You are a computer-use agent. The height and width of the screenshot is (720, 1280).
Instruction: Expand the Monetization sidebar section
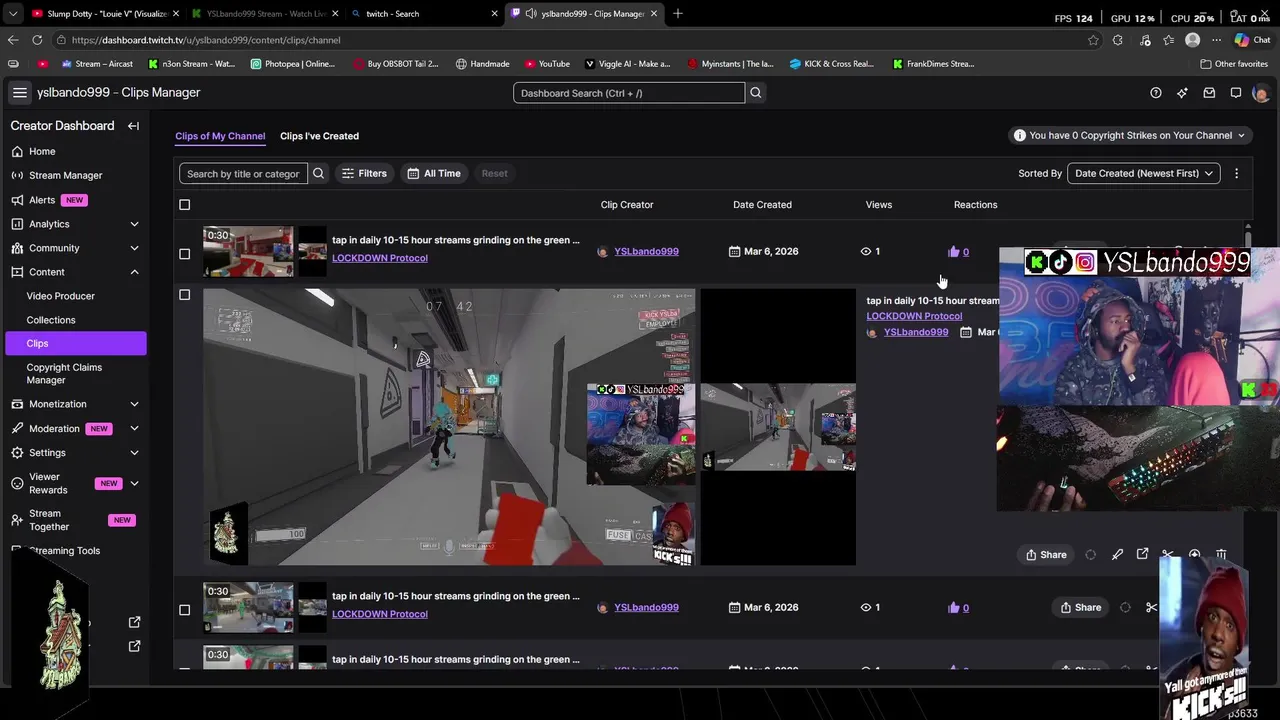134,404
